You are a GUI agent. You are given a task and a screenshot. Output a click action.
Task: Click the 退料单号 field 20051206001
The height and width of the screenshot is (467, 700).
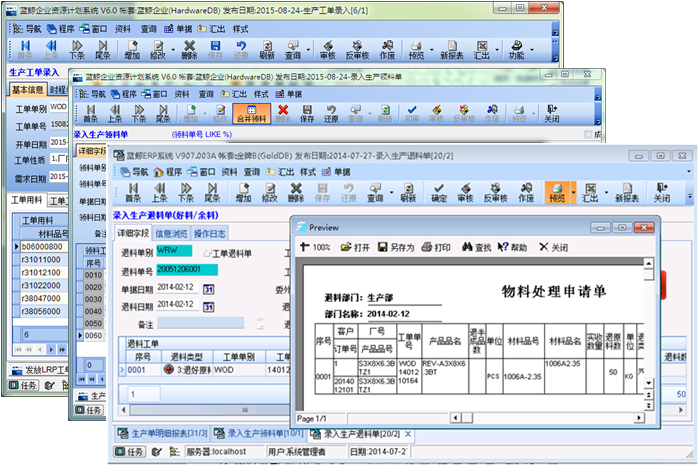coord(187,270)
